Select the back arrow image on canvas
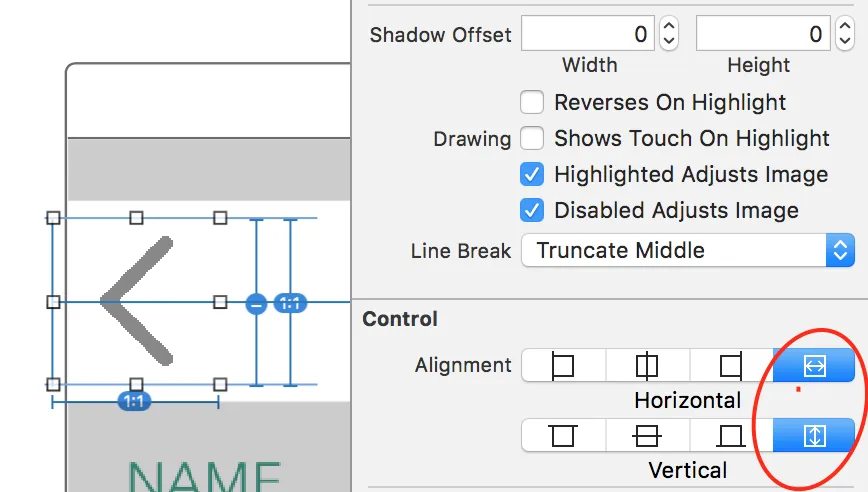This screenshot has width=868, height=492. (x=137, y=300)
